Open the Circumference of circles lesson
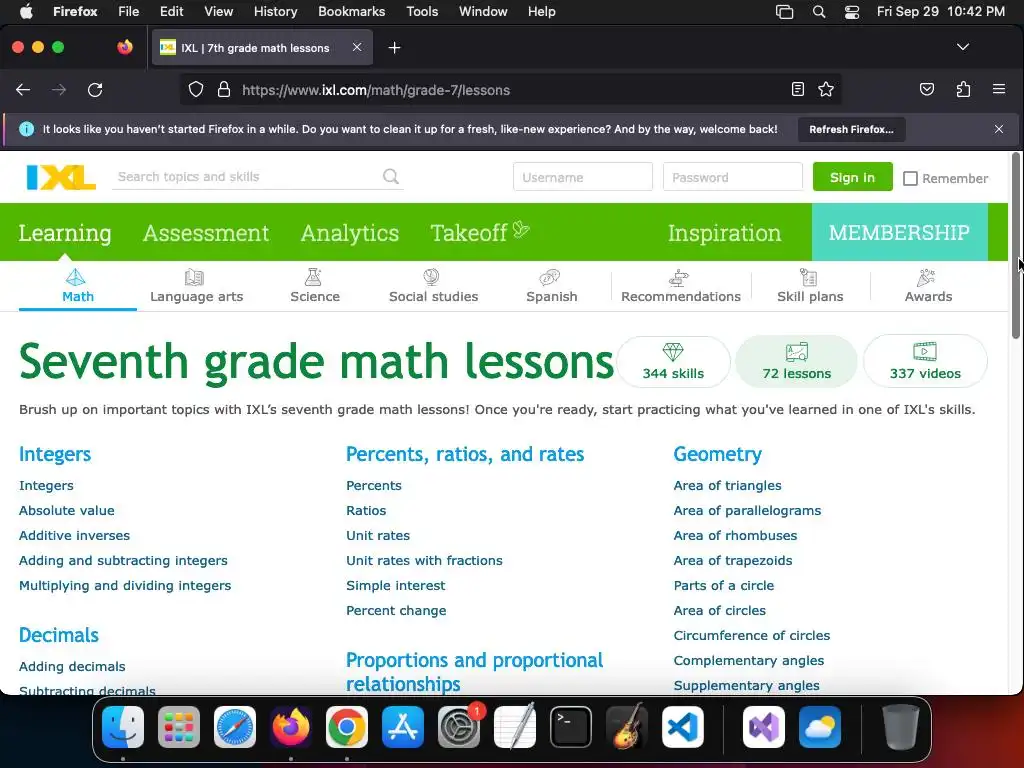The height and width of the screenshot is (768, 1024). coord(752,635)
